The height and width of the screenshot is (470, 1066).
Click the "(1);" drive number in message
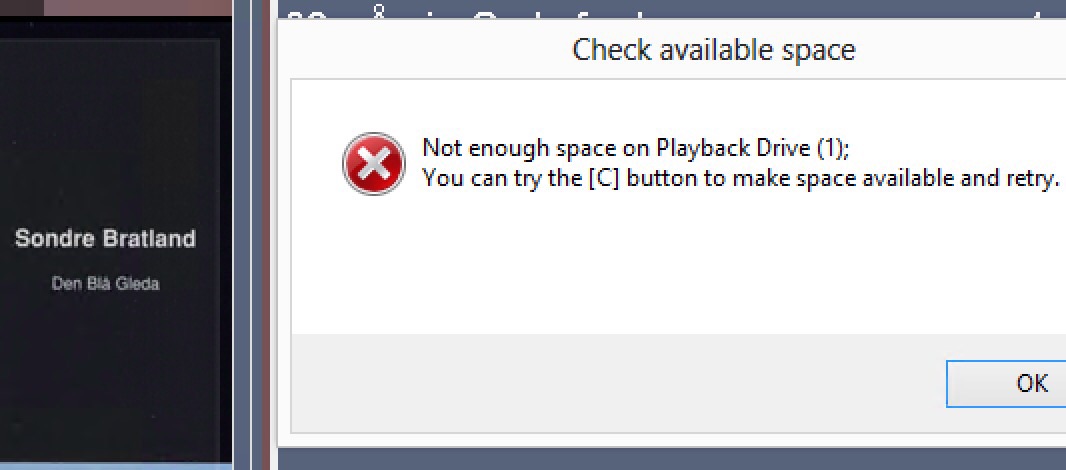tap(833, 148)
